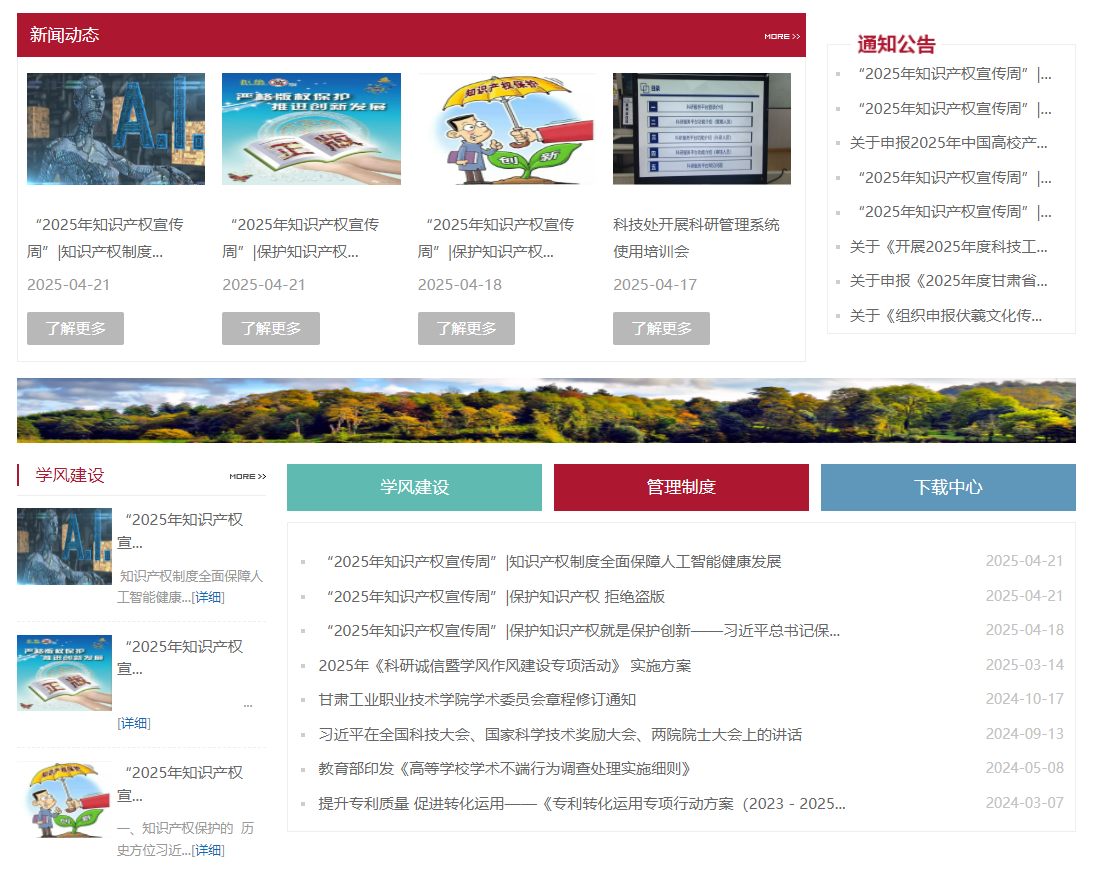Open the monitor screen training photo

pos(701,129)
